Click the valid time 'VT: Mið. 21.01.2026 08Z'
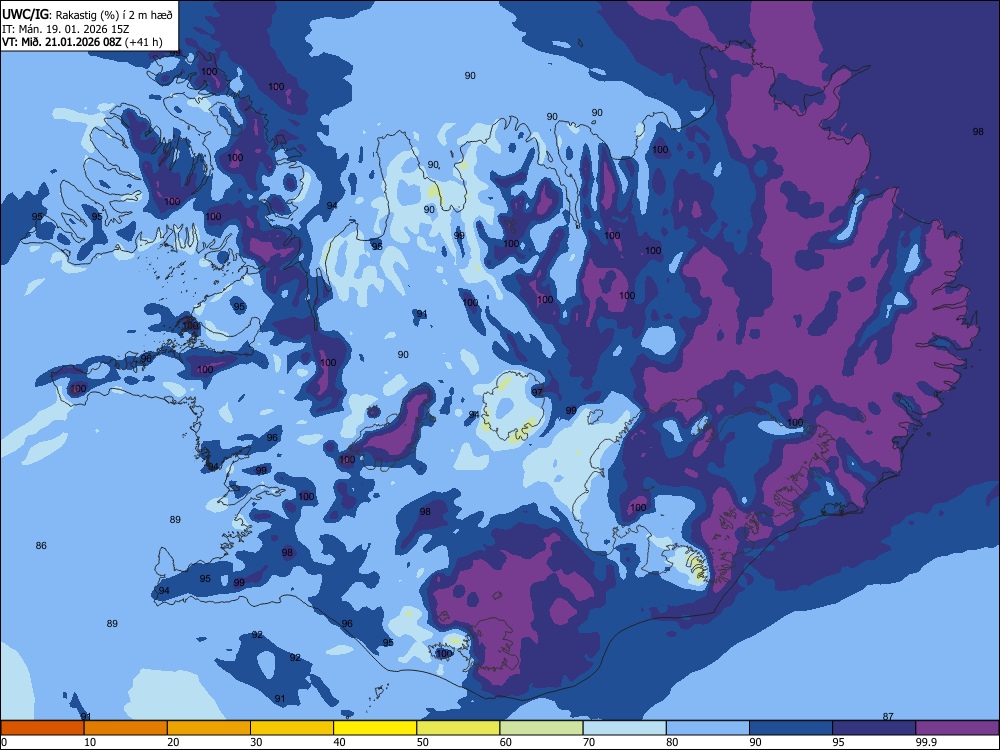1000x750 pixels. (x=62, y=42)
